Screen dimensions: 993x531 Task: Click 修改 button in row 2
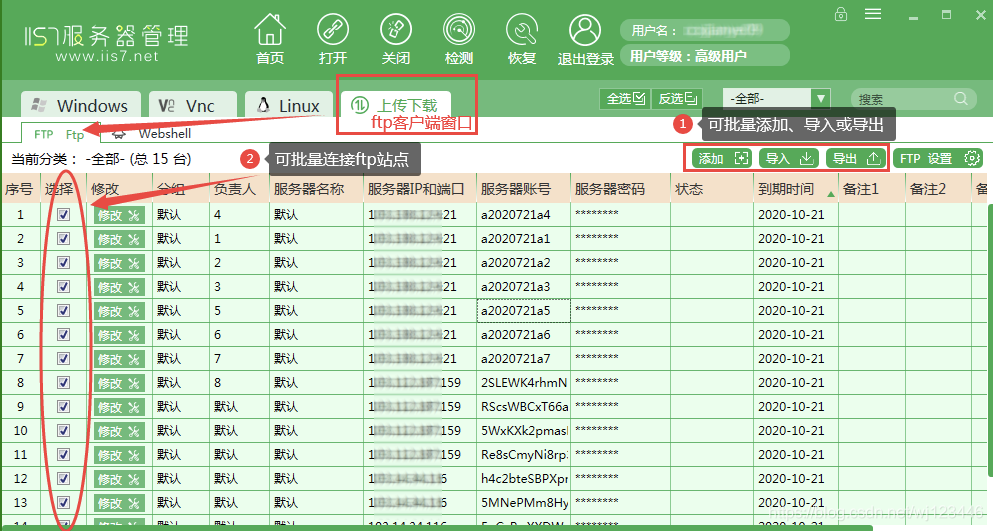click(x=119, y=240)
